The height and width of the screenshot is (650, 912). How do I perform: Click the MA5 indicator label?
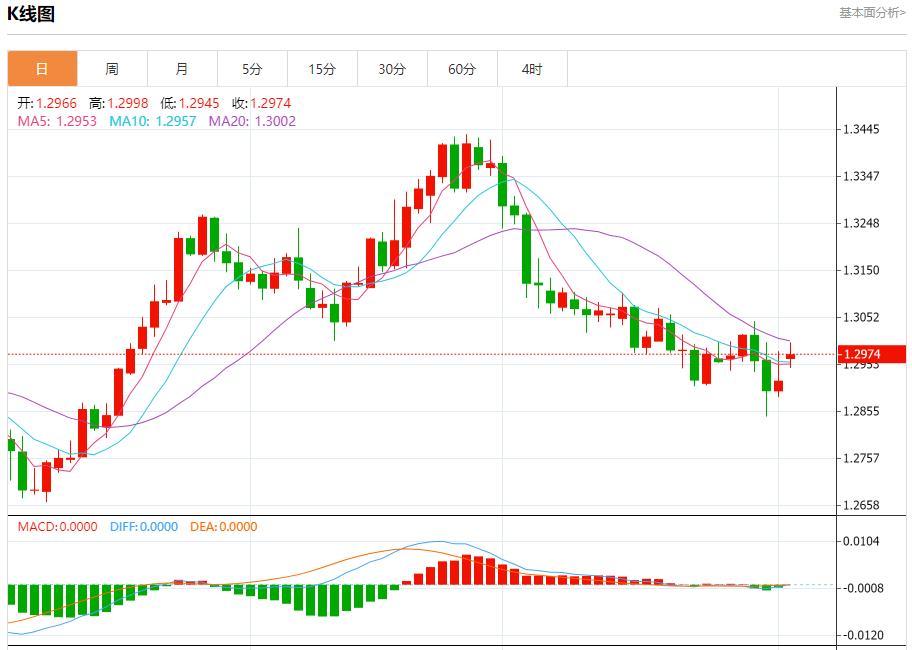pos(57,121)
